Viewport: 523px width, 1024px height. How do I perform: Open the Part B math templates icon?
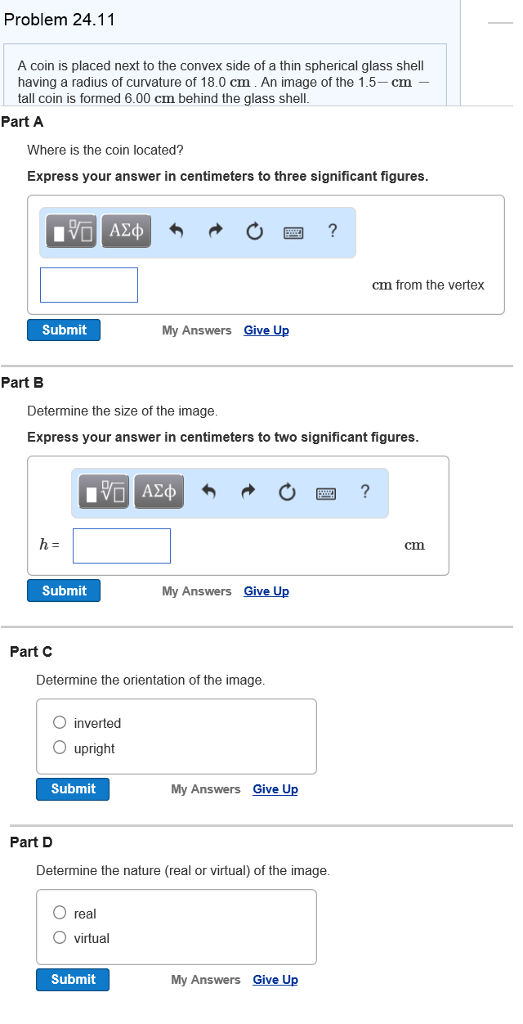[x=105, y=492]
